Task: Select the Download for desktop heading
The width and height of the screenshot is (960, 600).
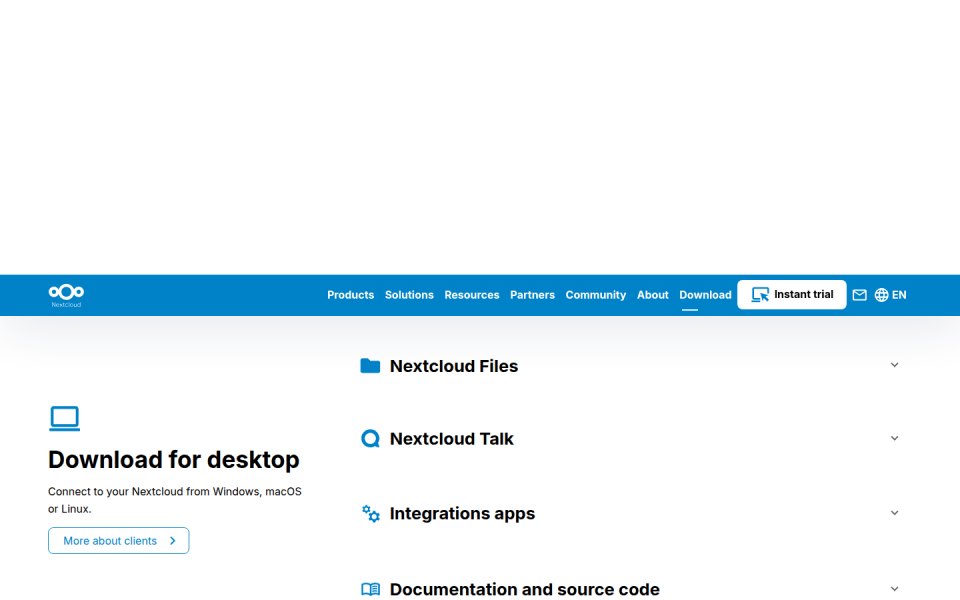Action: pos(174,460)
